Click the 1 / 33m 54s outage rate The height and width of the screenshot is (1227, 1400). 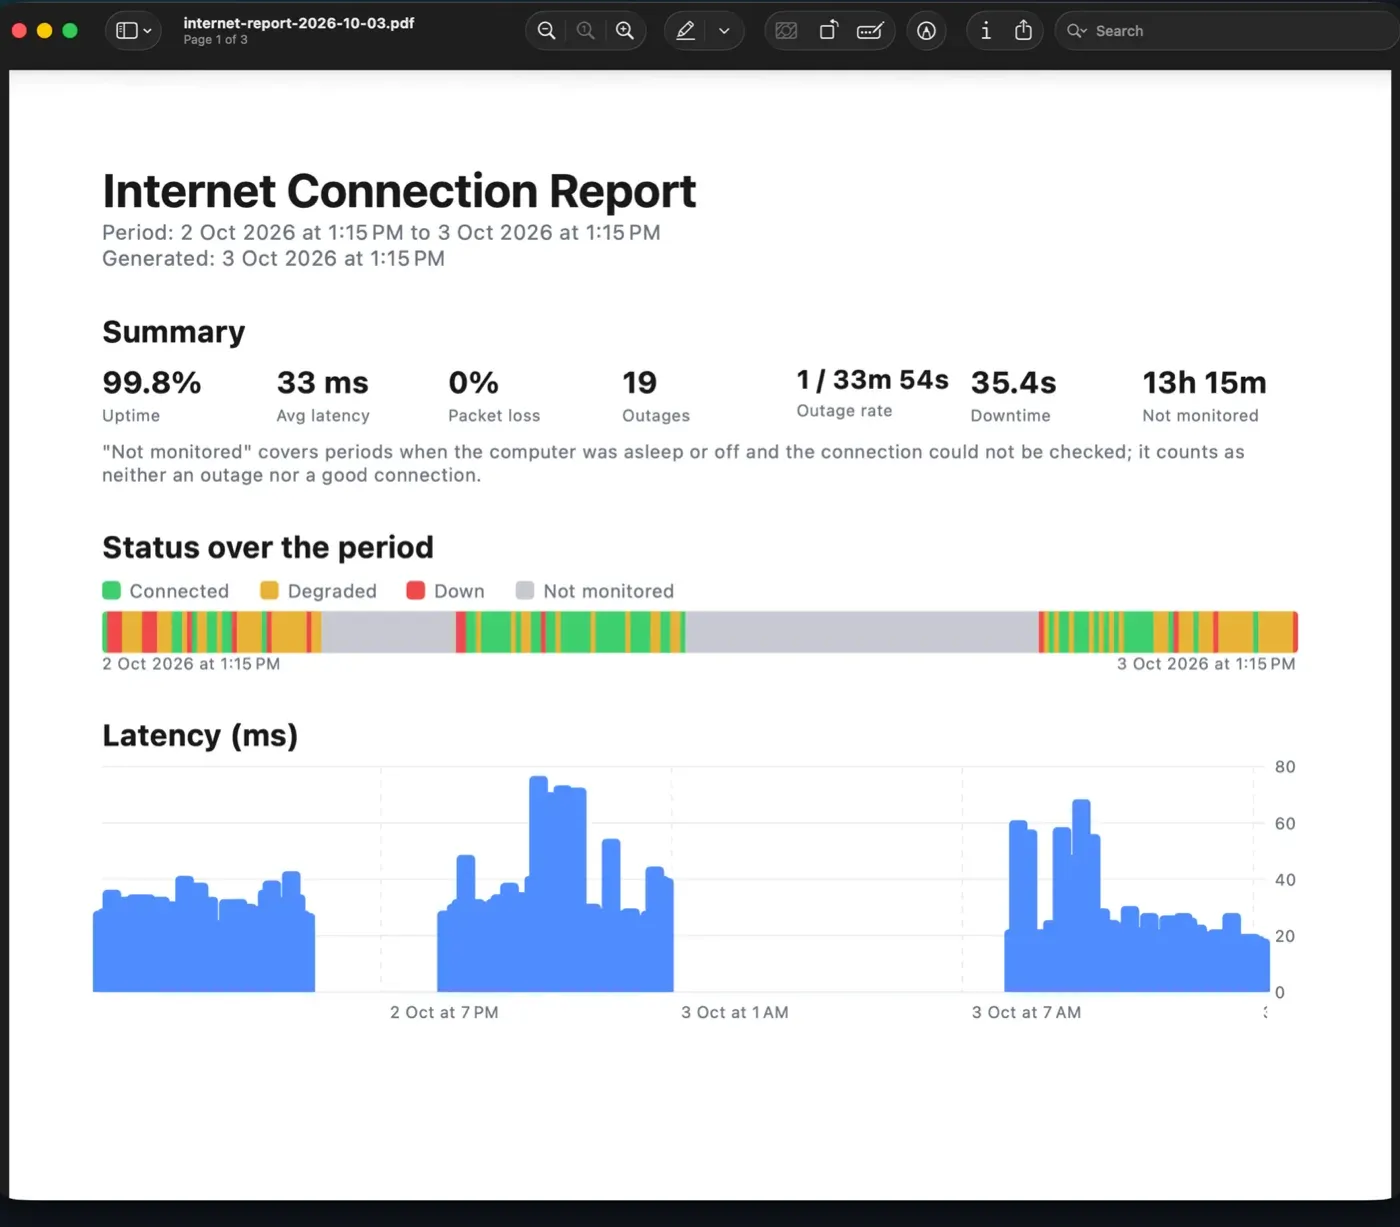(x=872, y=380)
